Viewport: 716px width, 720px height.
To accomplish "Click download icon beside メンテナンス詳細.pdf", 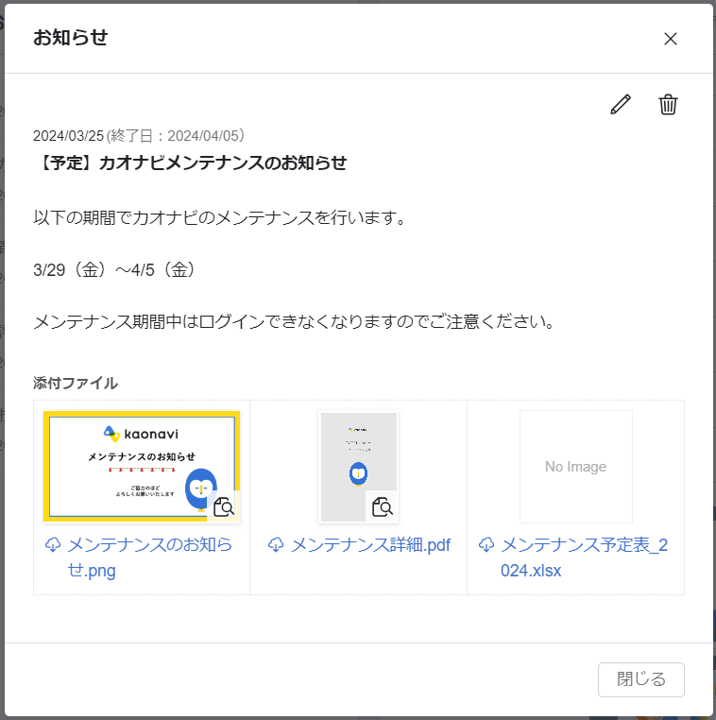I will coord(277,545).
